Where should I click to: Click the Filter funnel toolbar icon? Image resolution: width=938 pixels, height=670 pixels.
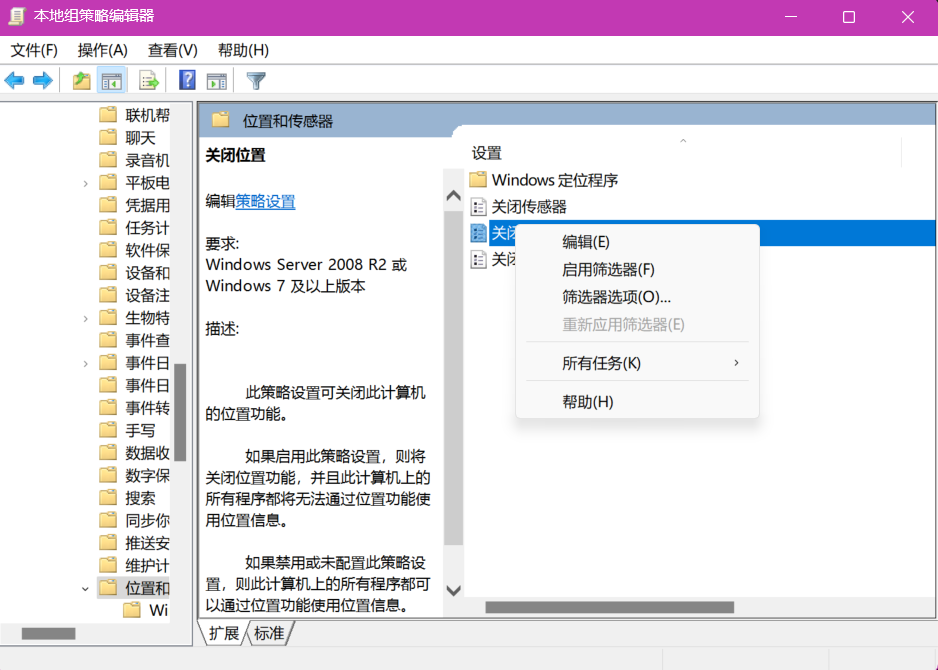point(256,81)
